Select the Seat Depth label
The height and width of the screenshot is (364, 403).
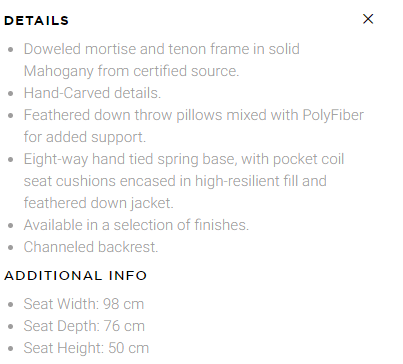(x=61, y=326)
